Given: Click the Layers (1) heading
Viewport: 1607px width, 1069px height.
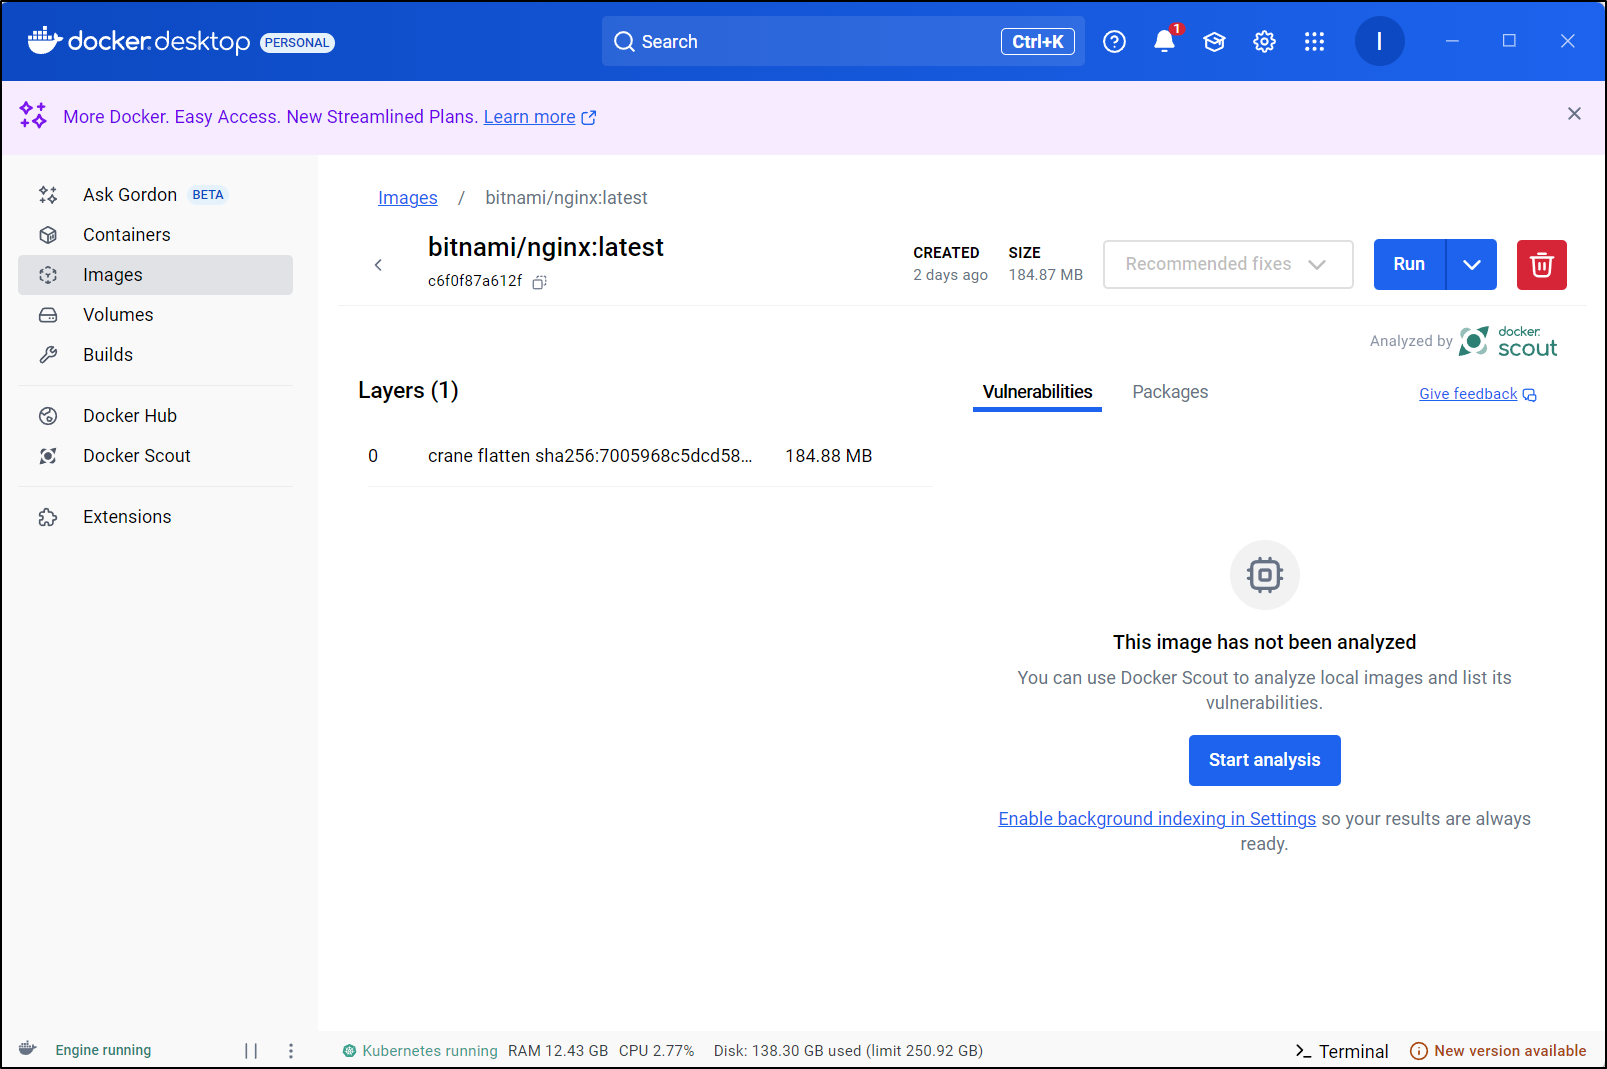Looking at the screenshot, I should tap(408, 390).
